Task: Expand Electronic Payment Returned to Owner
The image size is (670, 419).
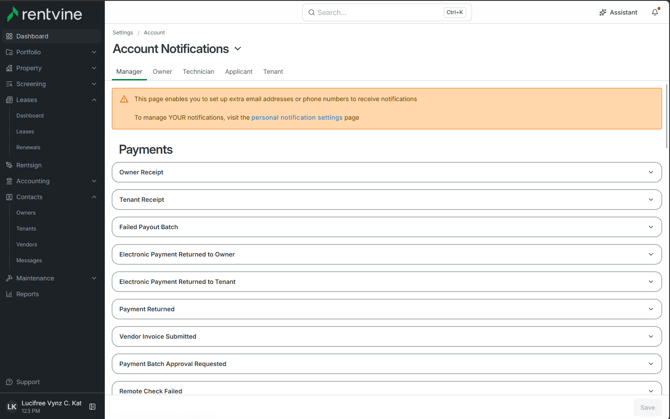Action: point(387,254)
